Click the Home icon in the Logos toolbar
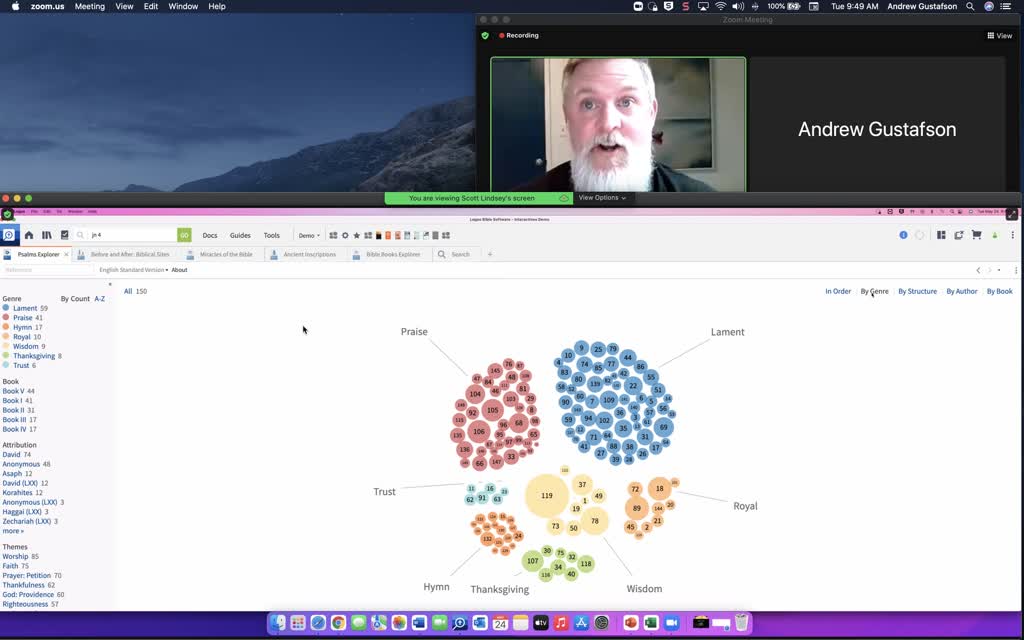This screenshot has width=1024, height=640. tap(29, 235)
